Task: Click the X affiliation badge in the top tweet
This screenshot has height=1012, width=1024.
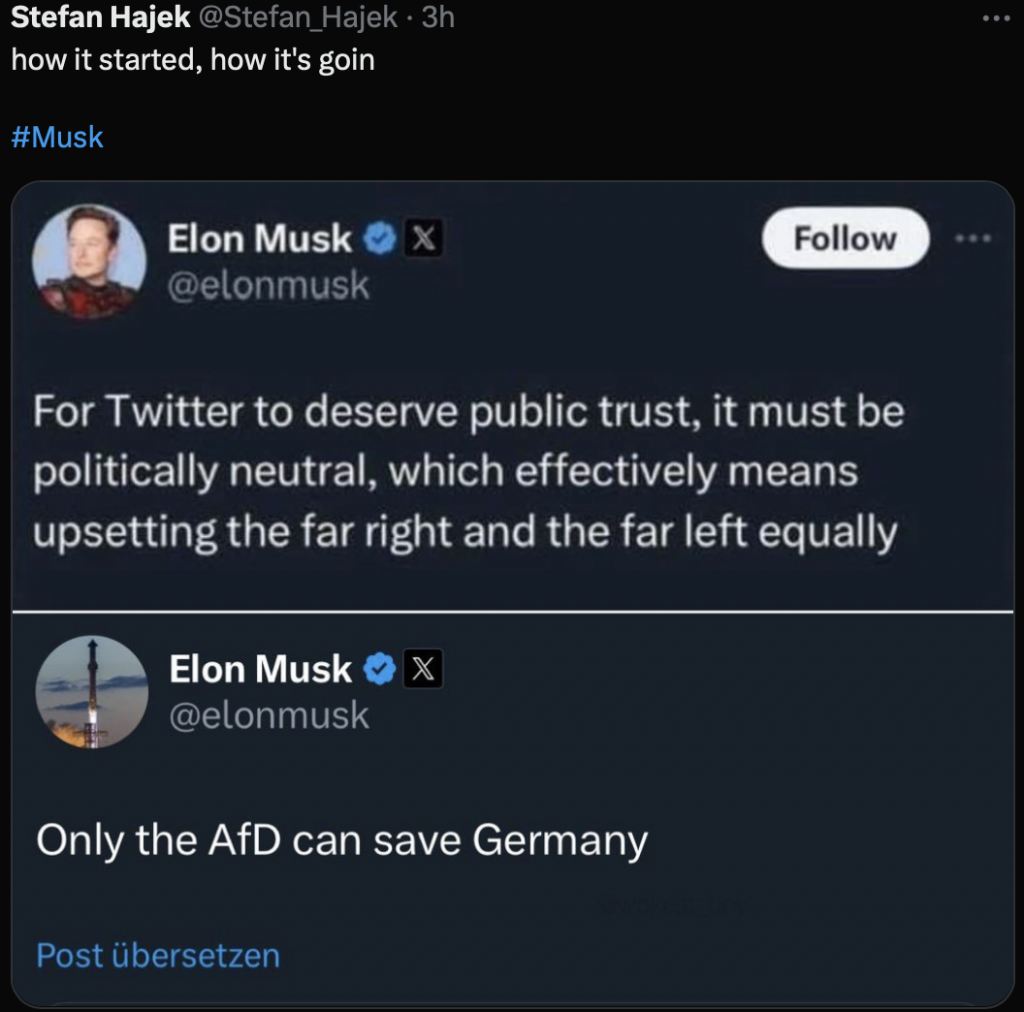Action: 423,239
